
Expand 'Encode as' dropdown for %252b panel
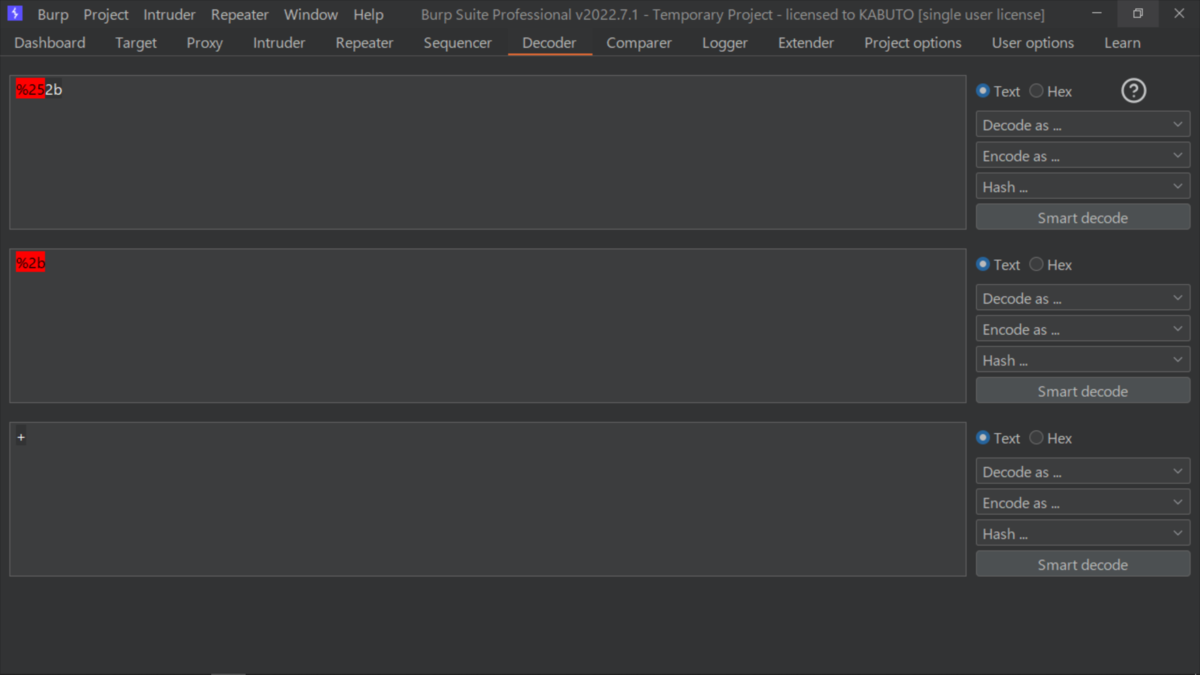(x=1083, y=156)
